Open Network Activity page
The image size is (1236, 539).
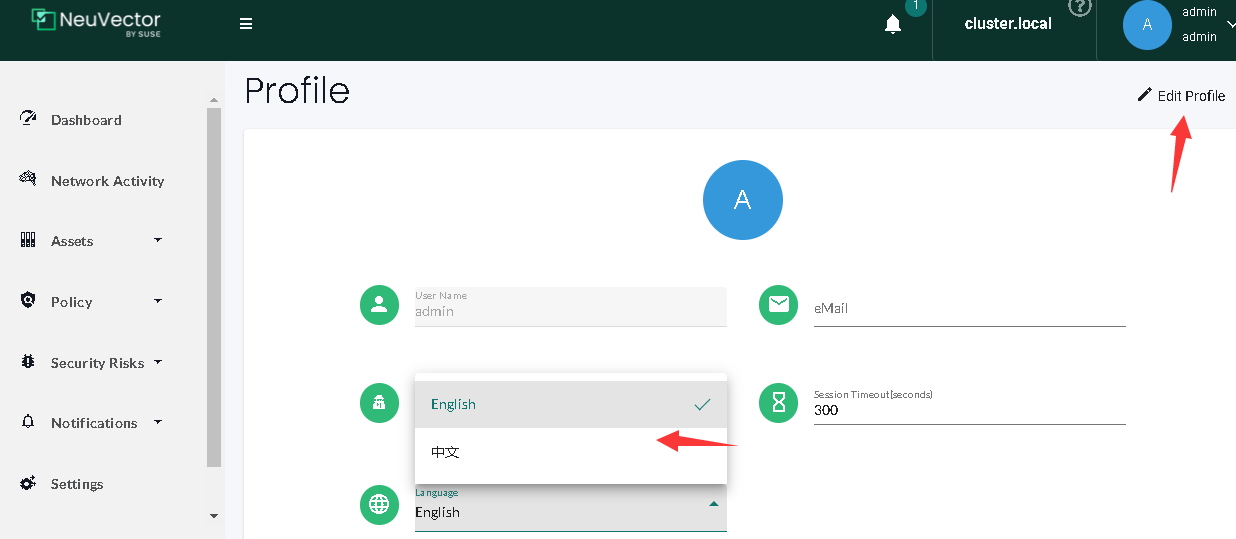[107, 181]
